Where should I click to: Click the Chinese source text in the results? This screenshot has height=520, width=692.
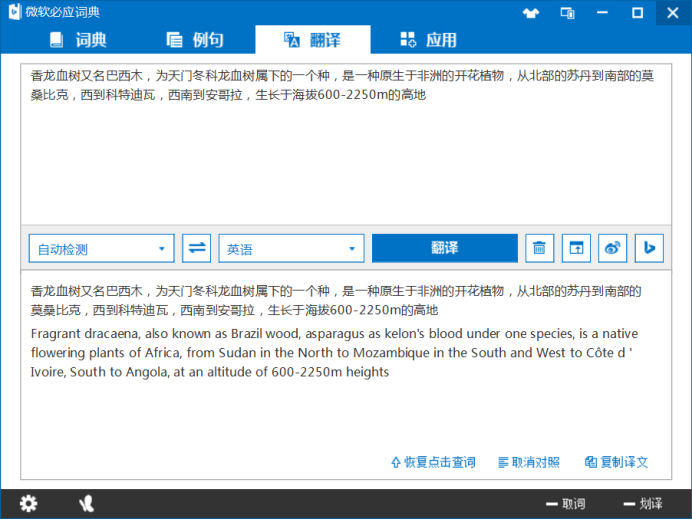click(335, 301)
